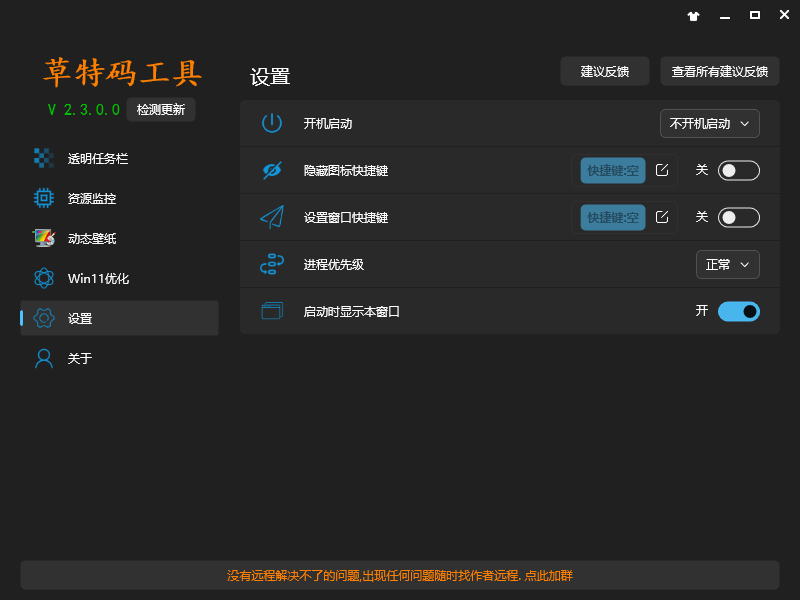This screenshot has width=800, height=600.
Task: Click the crossed-eye icon for 隐藏图标快捷键
Action: pos(272,170)
